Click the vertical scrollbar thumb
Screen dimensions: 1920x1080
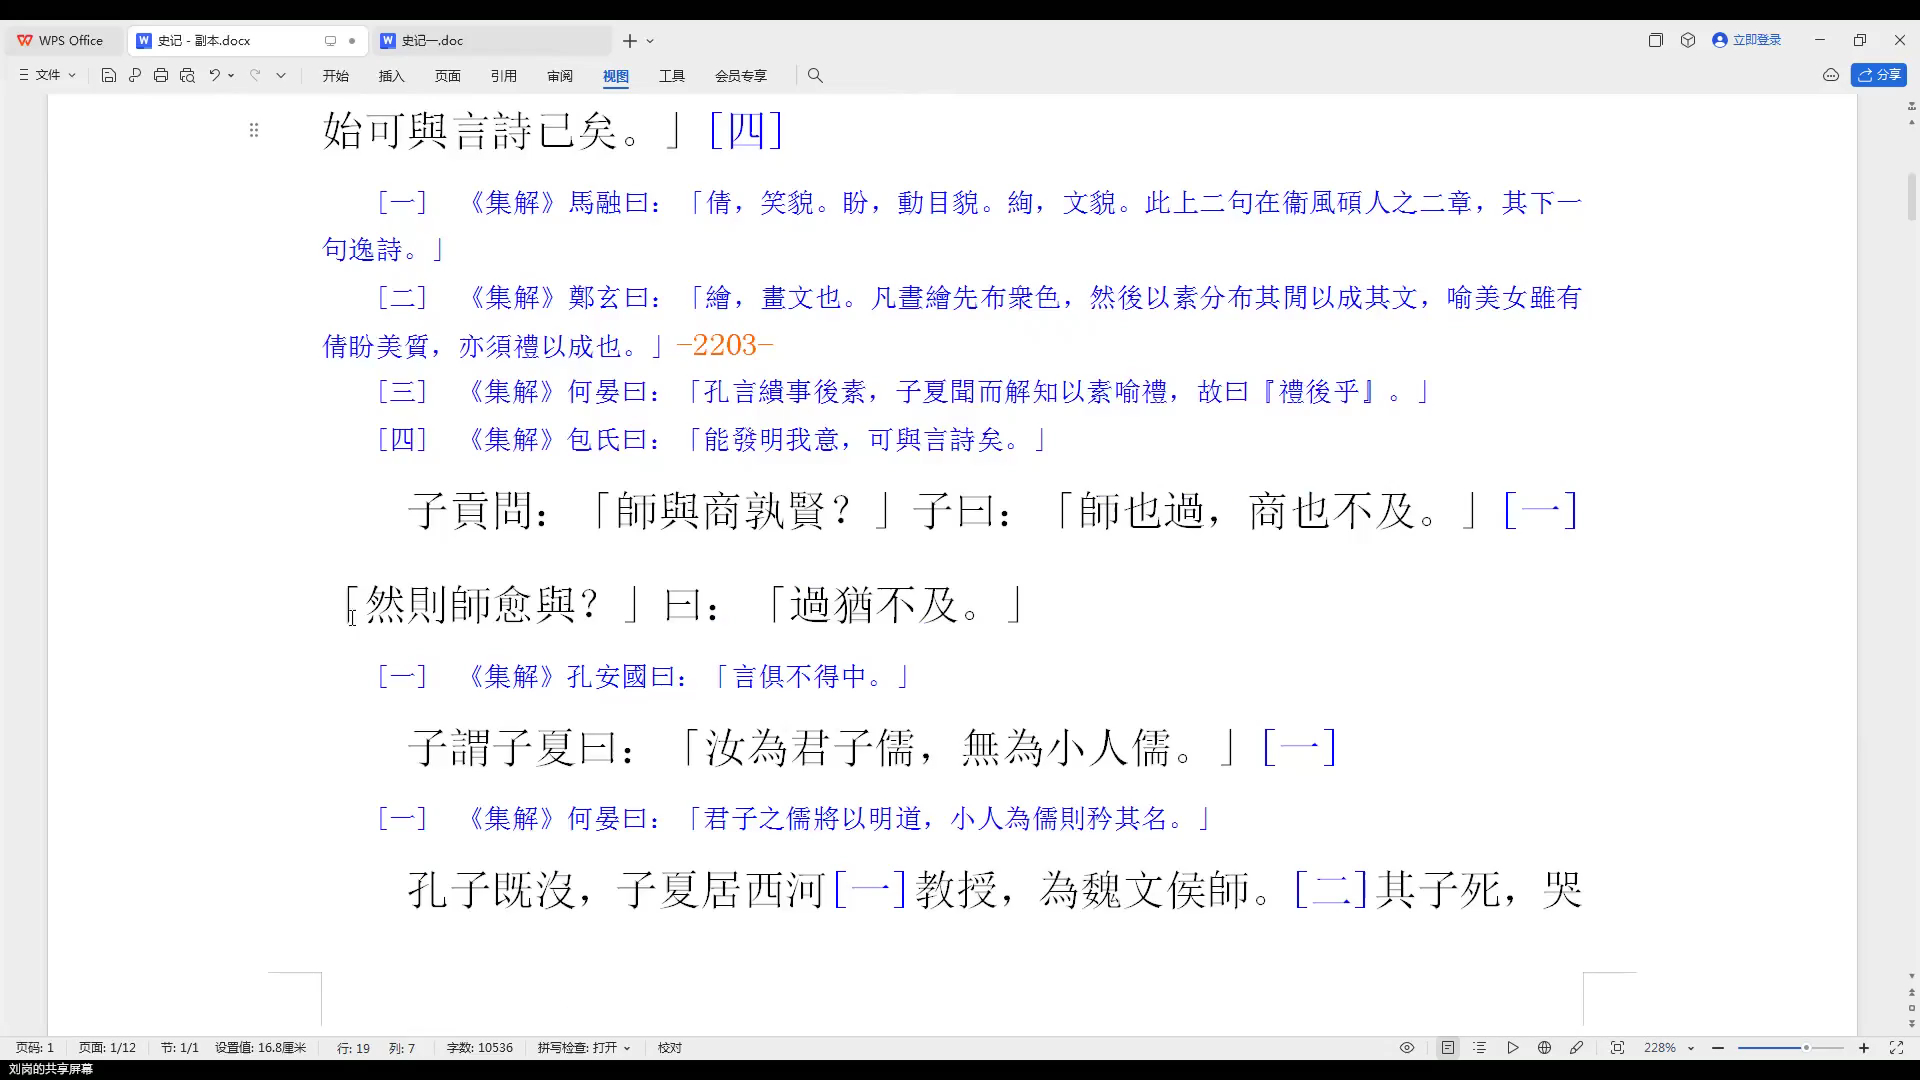(x=1912, y=197)
